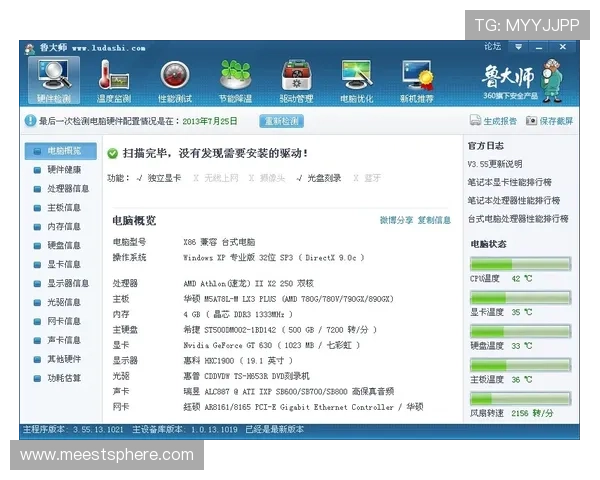Click 惠科 HKC1900 display text
The height and width of the screenshot is (480, 600).
(238, 361)
